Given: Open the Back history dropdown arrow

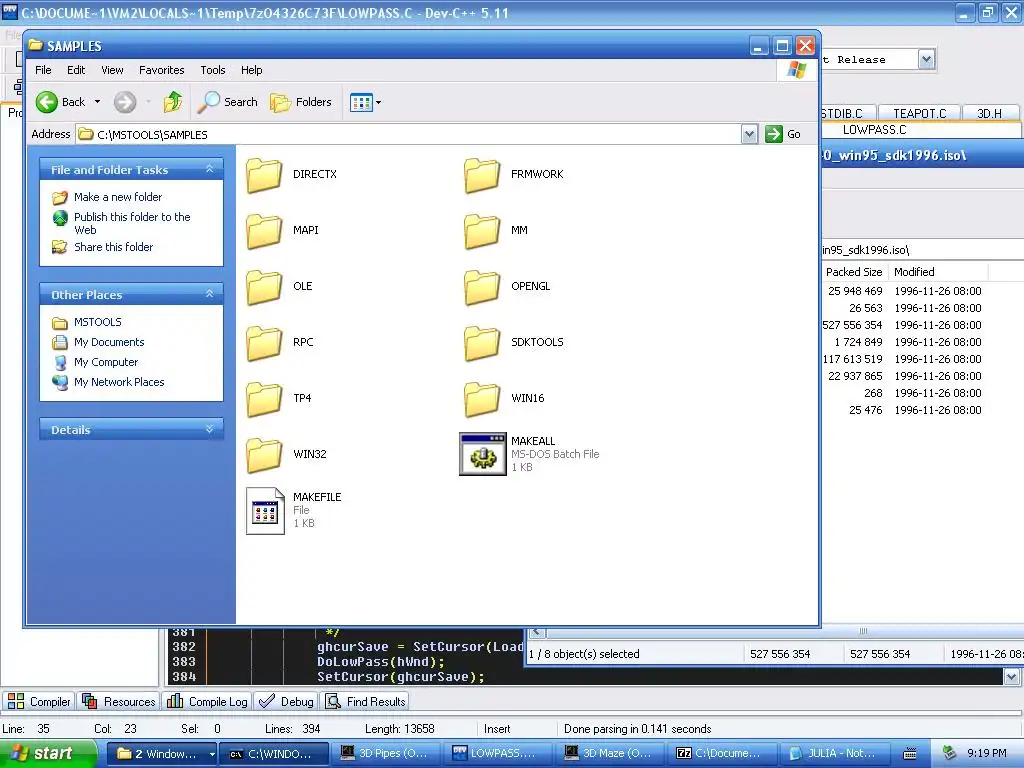Looking at the screenshot, I should pyautogui.click(x=97, y=102).
